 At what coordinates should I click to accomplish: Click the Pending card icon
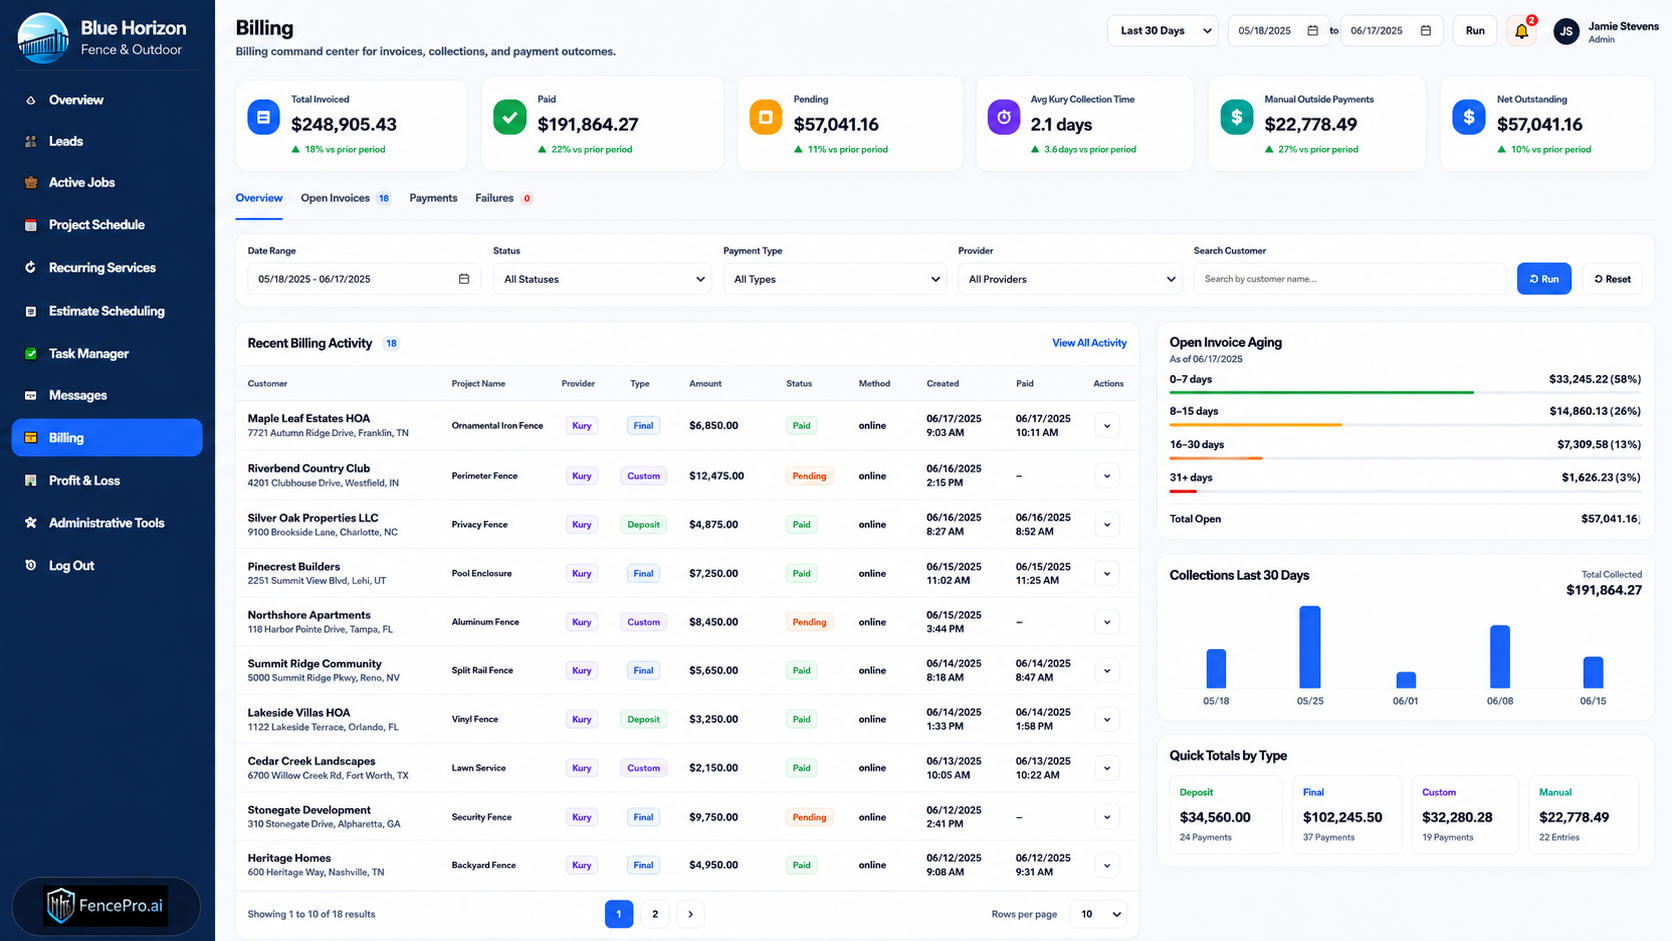[x=766, y=117]
